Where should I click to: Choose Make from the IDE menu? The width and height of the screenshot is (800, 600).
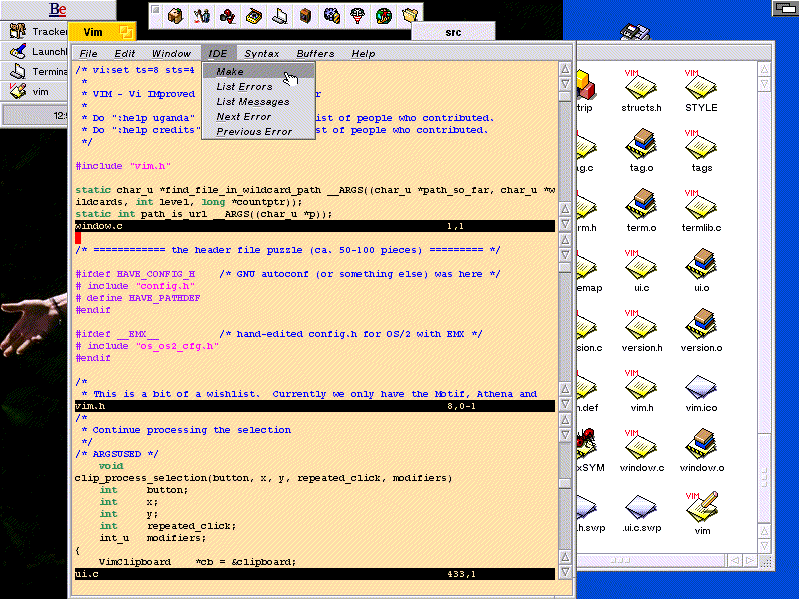click(230, 72)
